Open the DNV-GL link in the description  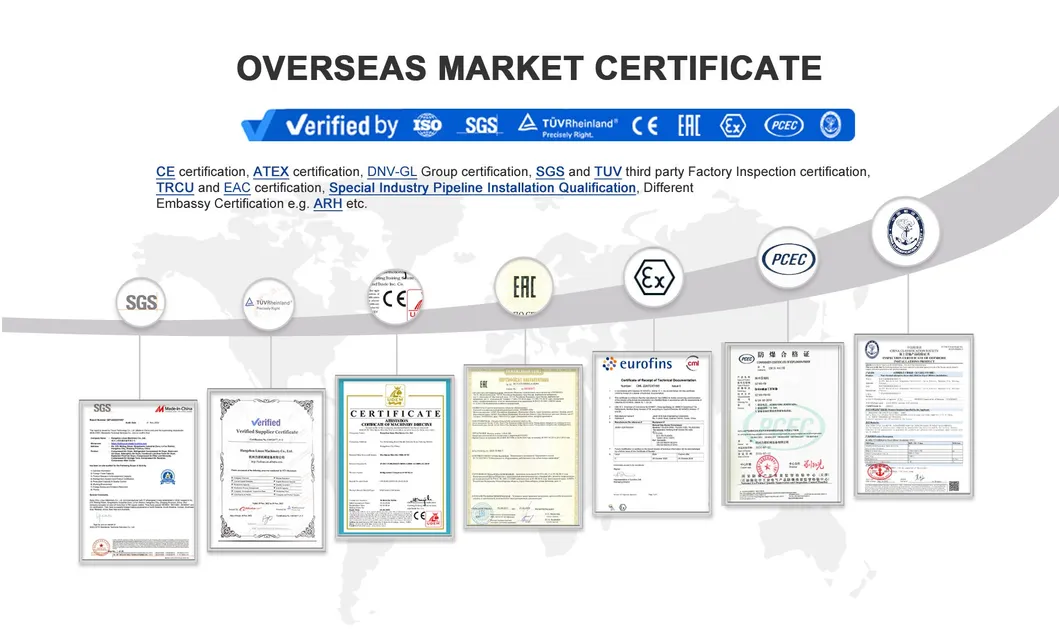tap(391, 172)
